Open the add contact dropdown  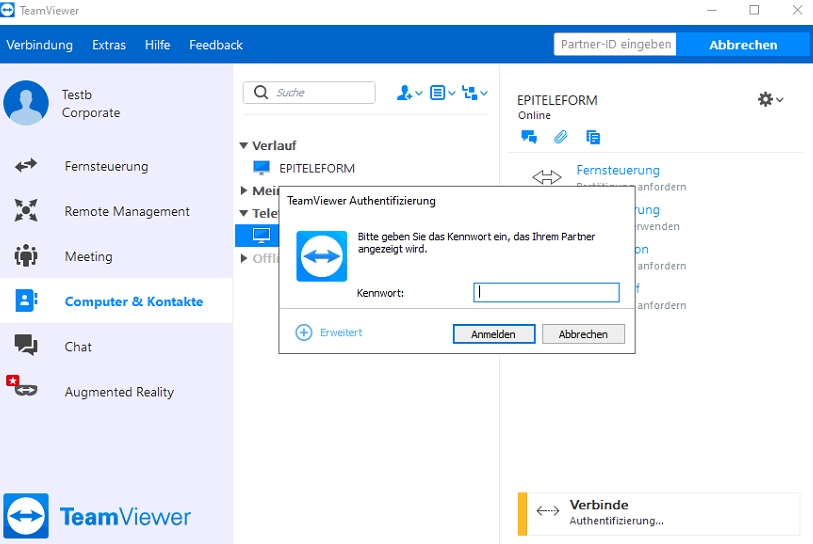[x=409, y=93]
